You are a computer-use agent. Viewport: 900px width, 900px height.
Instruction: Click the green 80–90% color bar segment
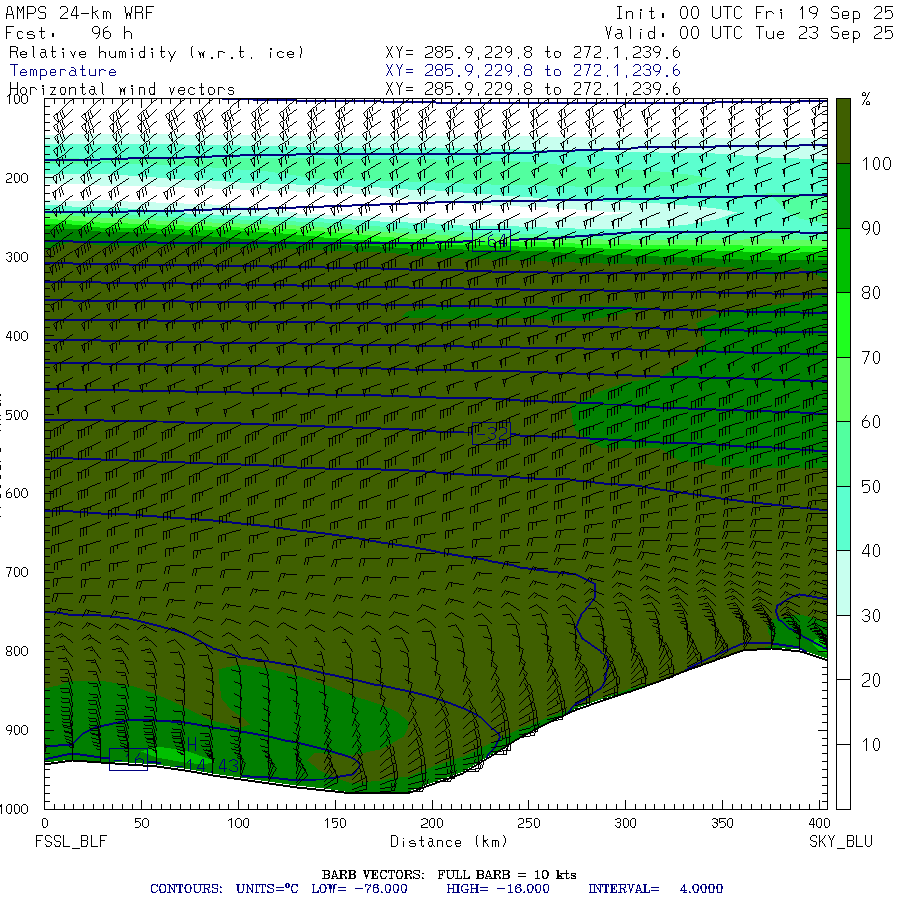(843, 261)
